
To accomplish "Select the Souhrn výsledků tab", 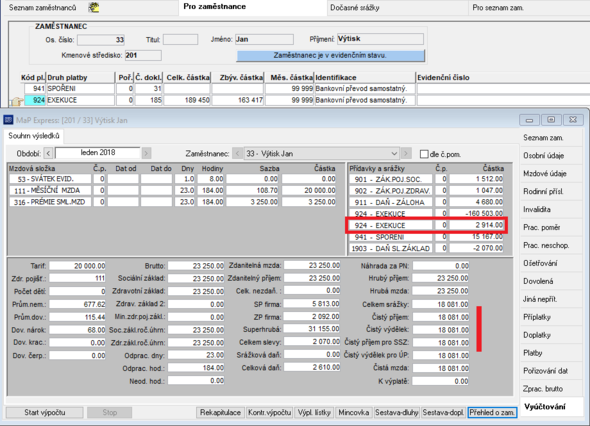I will coord(34,136).
